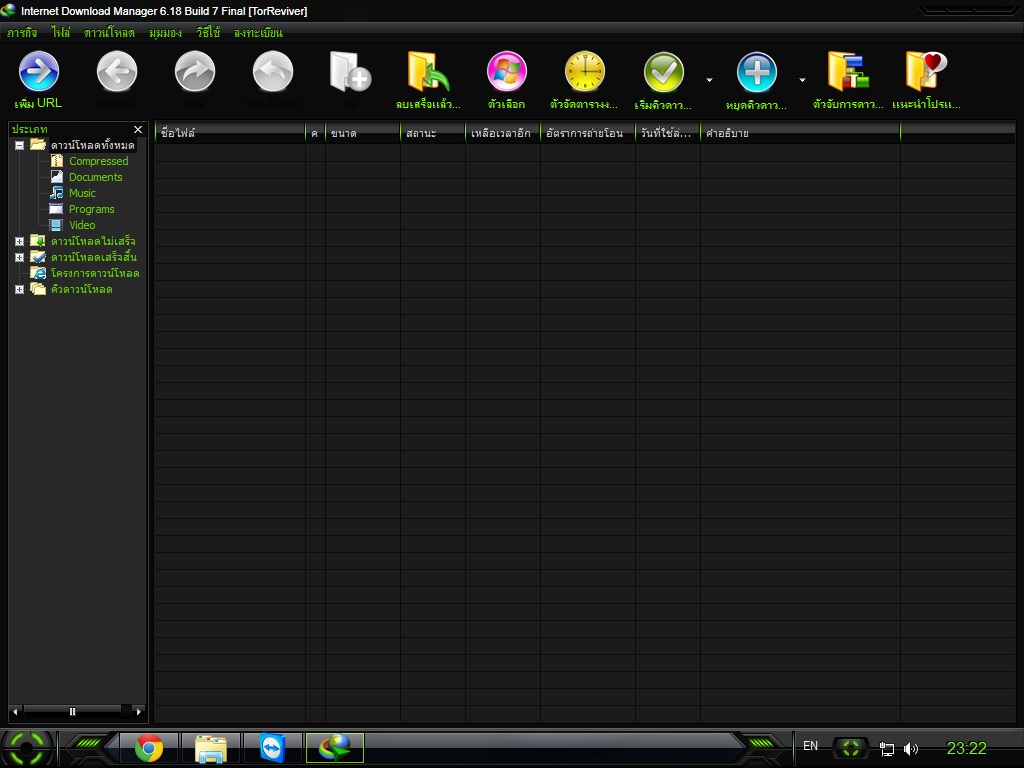
Task: Open the dropdown arrow beside Stop Queue
Action: (x=802, y=80)
